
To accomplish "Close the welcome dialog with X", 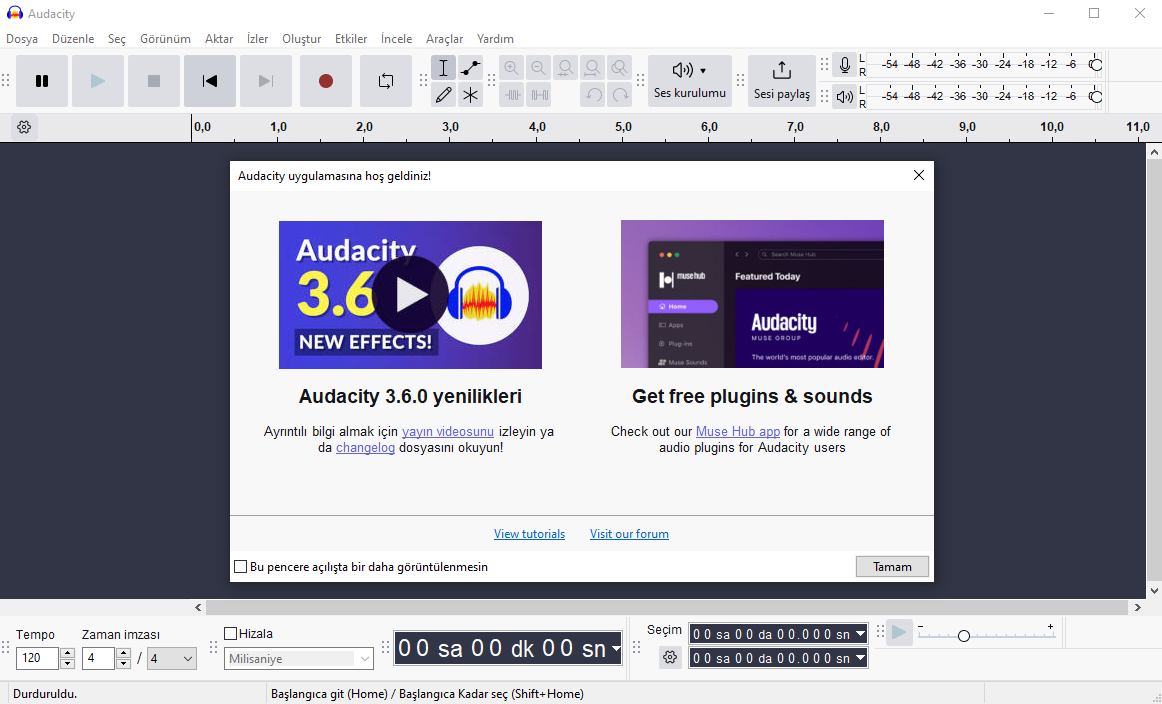I will click(x=919, y=175).
